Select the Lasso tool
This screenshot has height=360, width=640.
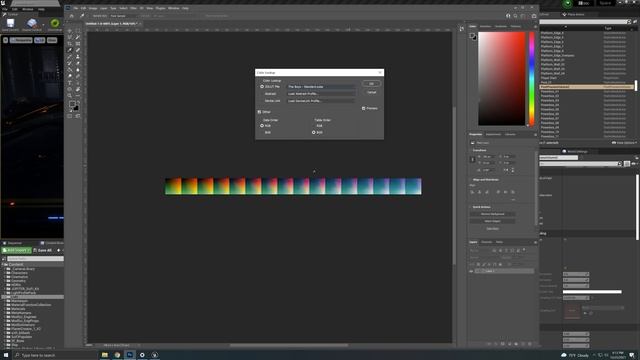(70, 37)
